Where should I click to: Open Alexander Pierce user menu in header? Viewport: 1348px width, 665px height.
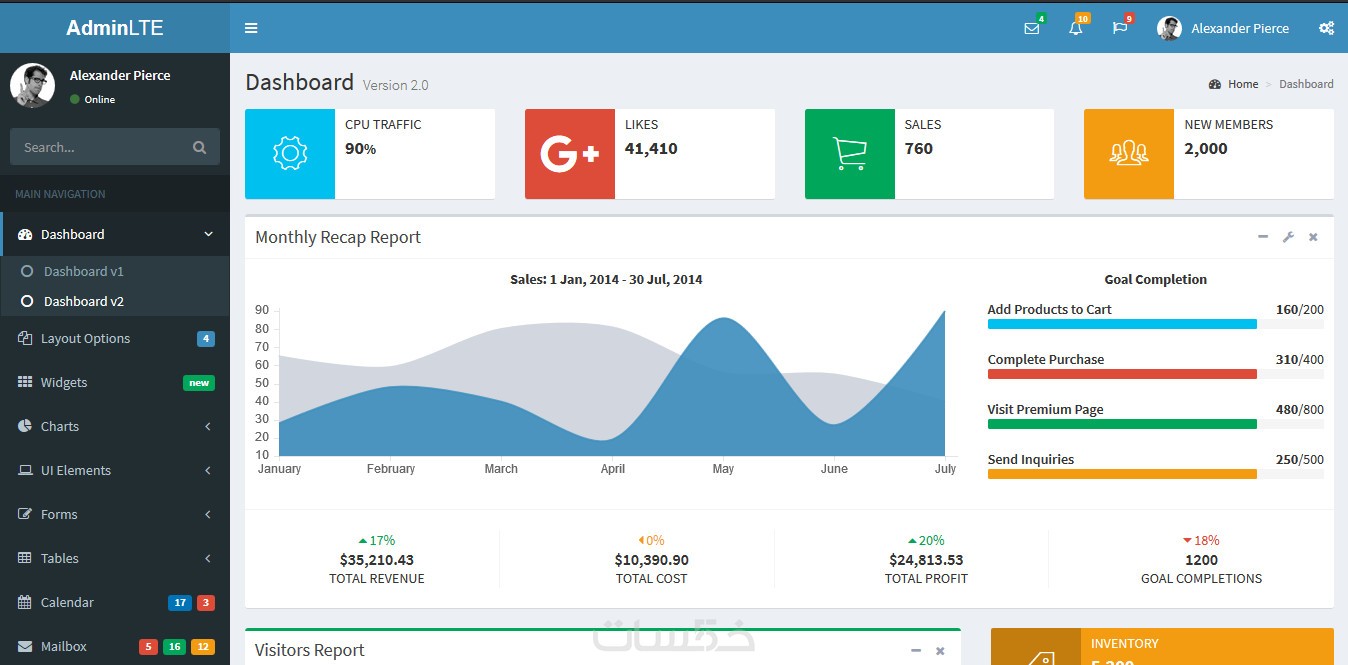pos(1223,28)
